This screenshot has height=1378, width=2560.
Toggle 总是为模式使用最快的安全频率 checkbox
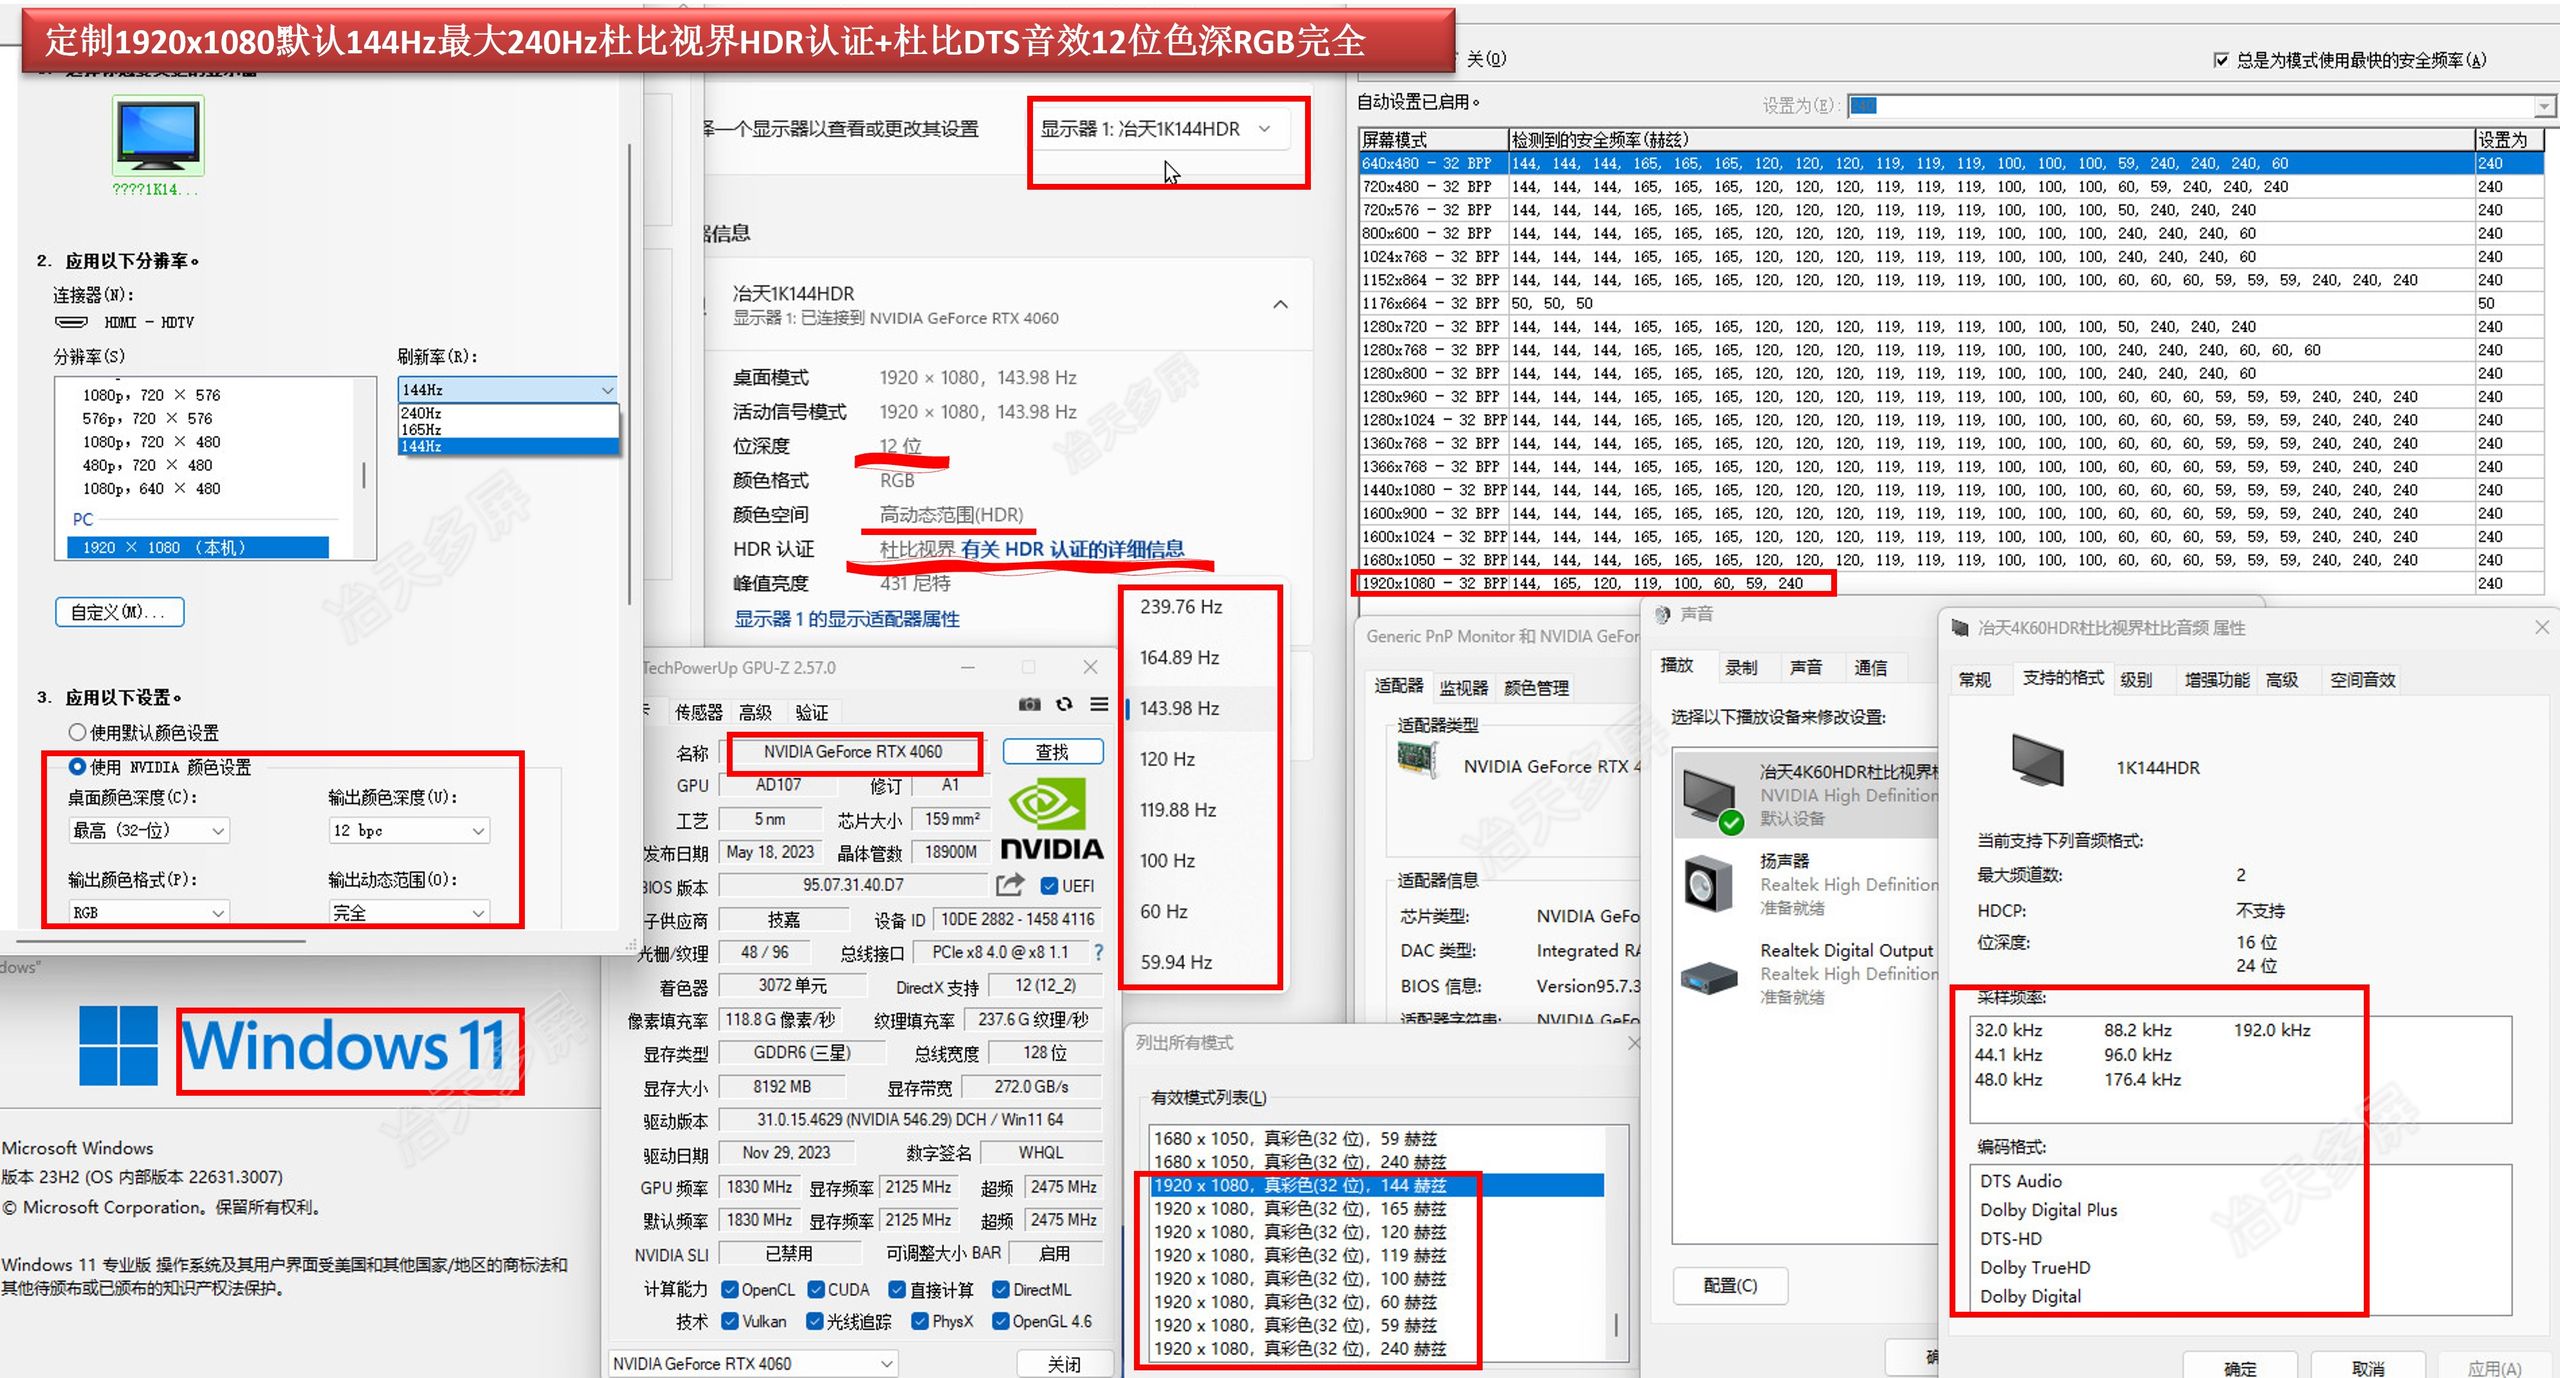tap(2221, 60)
